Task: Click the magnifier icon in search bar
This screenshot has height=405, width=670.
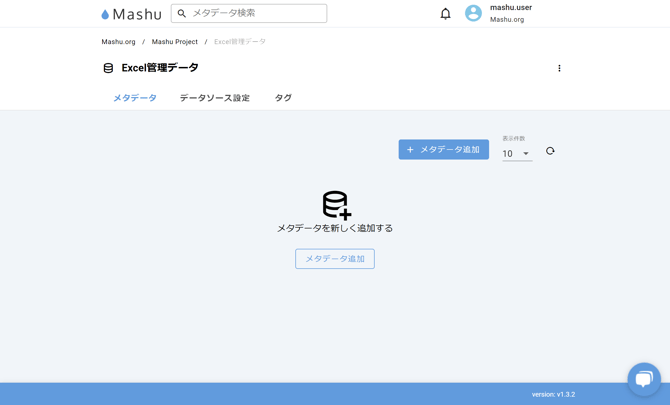Action: [x=182, y=13]
